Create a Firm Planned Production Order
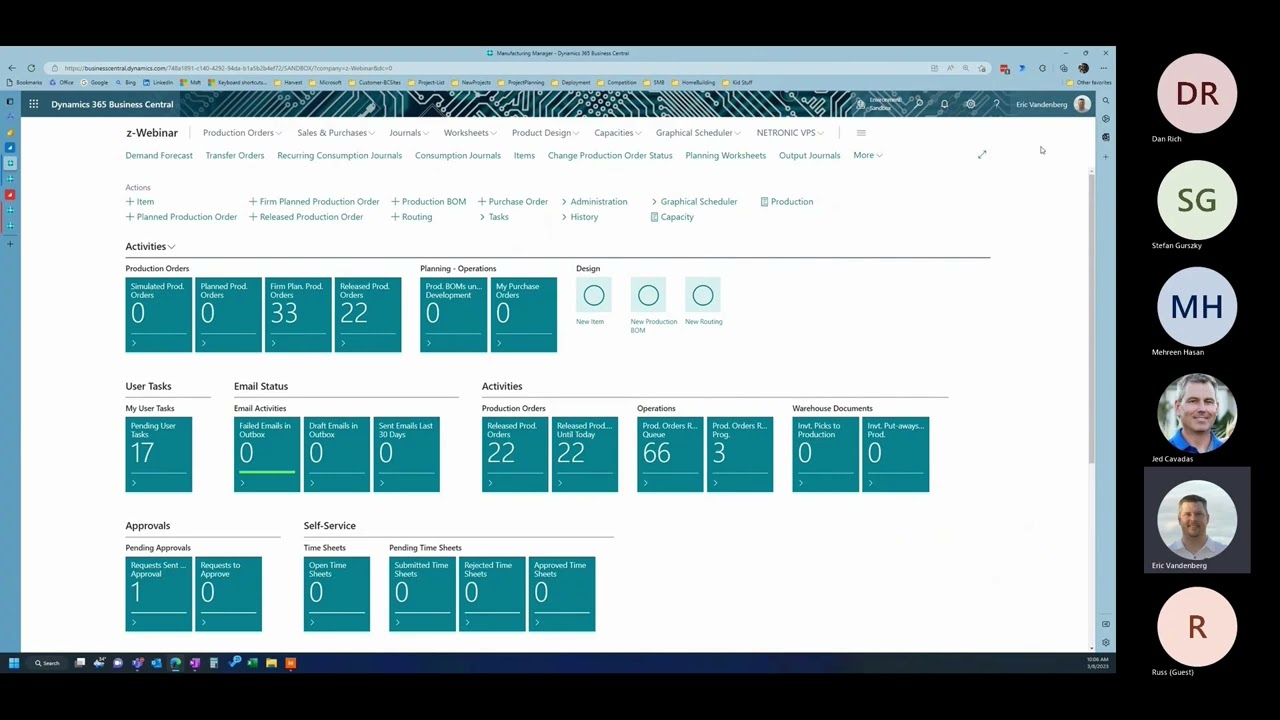 tap(314, 201)
